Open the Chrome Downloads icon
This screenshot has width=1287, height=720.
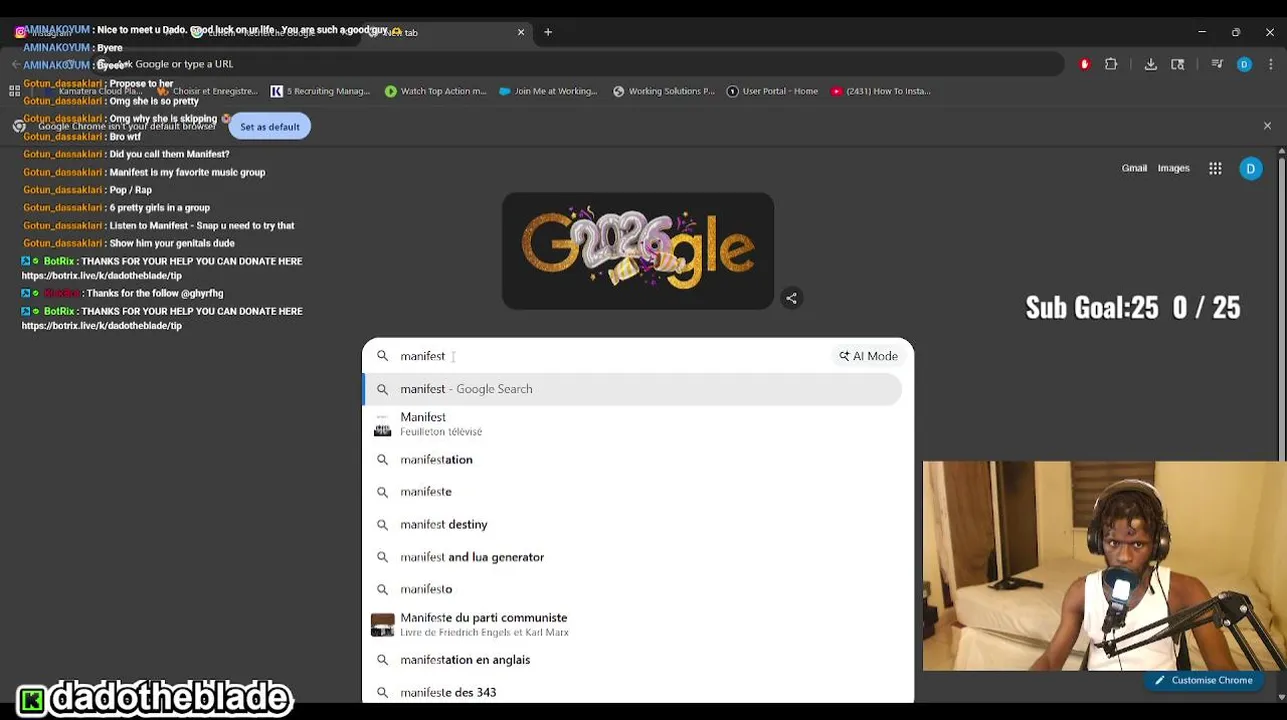click(x=1151, y=64)
